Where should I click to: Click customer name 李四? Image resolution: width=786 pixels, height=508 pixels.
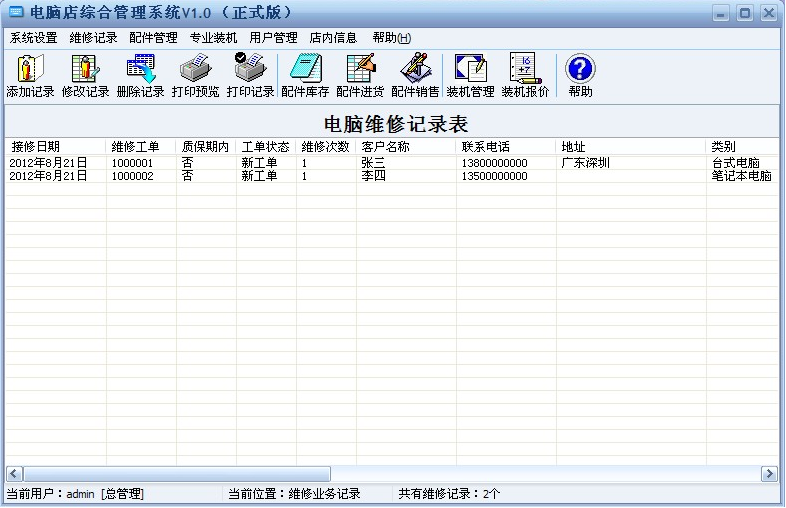[x=373, y=176]
